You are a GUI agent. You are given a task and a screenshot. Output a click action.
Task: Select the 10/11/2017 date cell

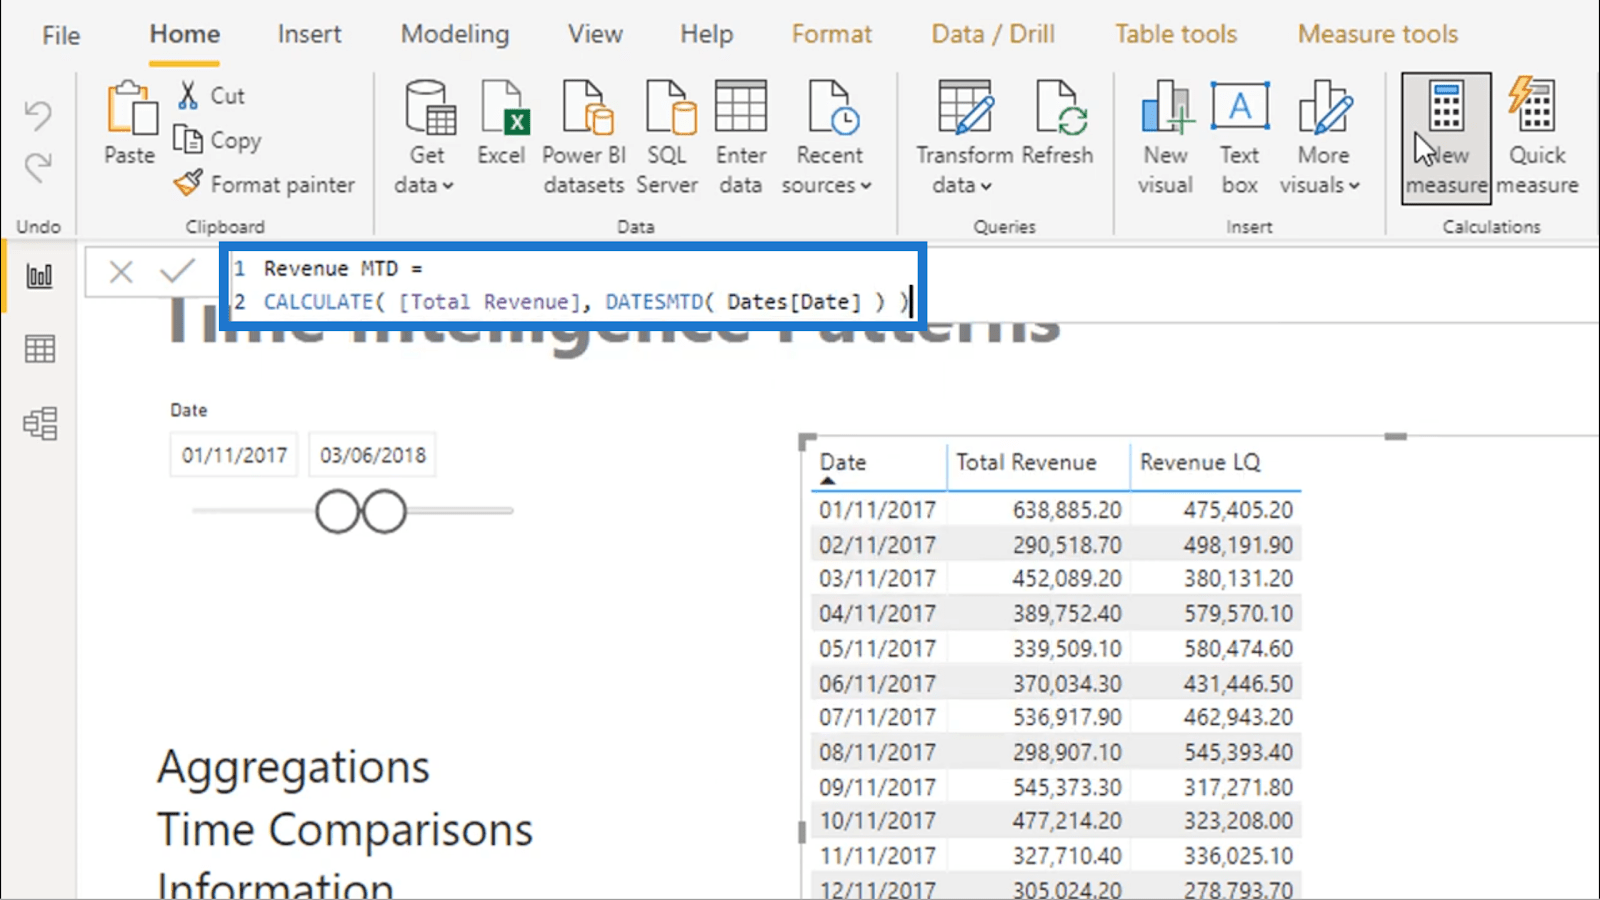coord(877,821)
